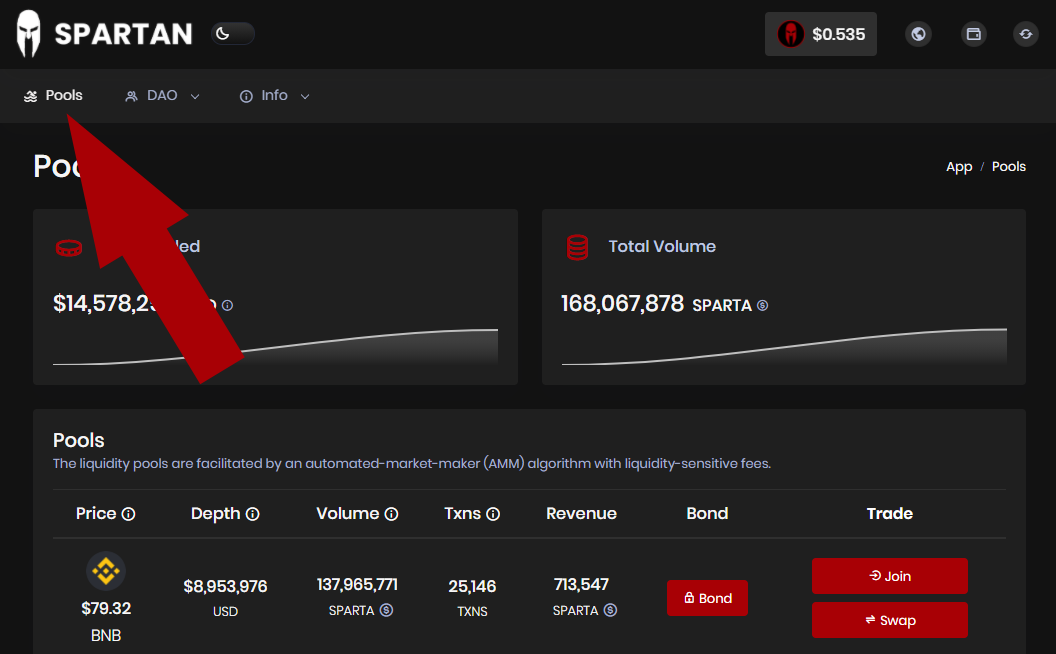The height and width of the screenshot is (654, 1056).
Task: Click the Total Volume line chart
Action: (x=784, y=346)
